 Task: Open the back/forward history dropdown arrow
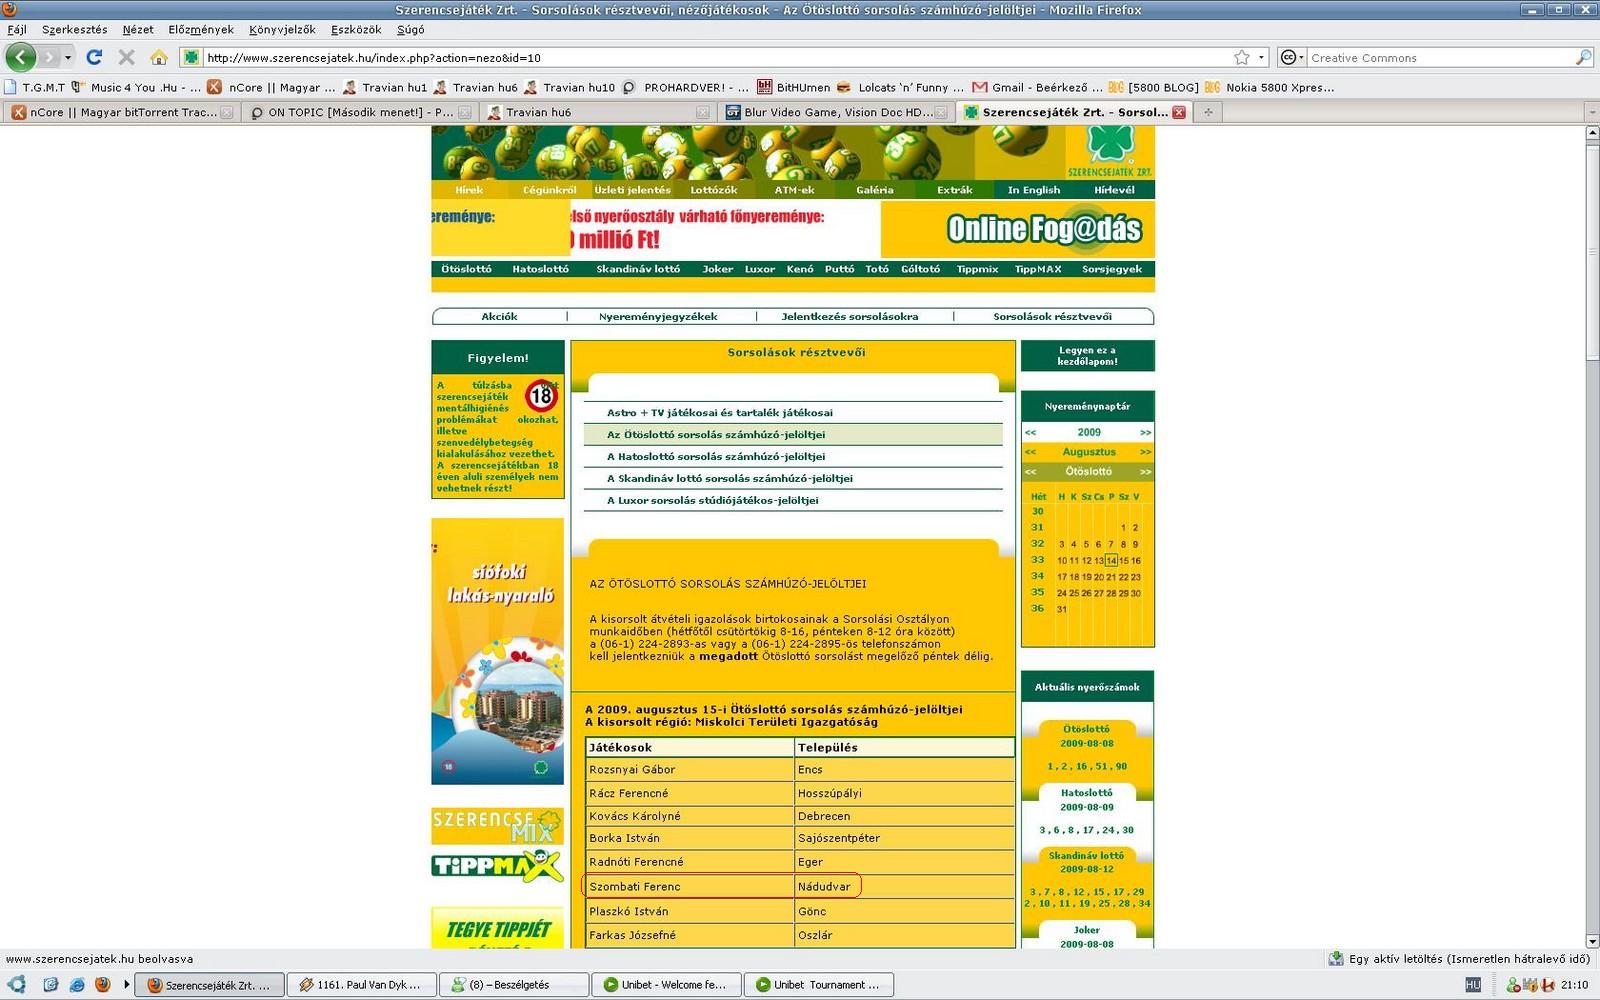68,57
